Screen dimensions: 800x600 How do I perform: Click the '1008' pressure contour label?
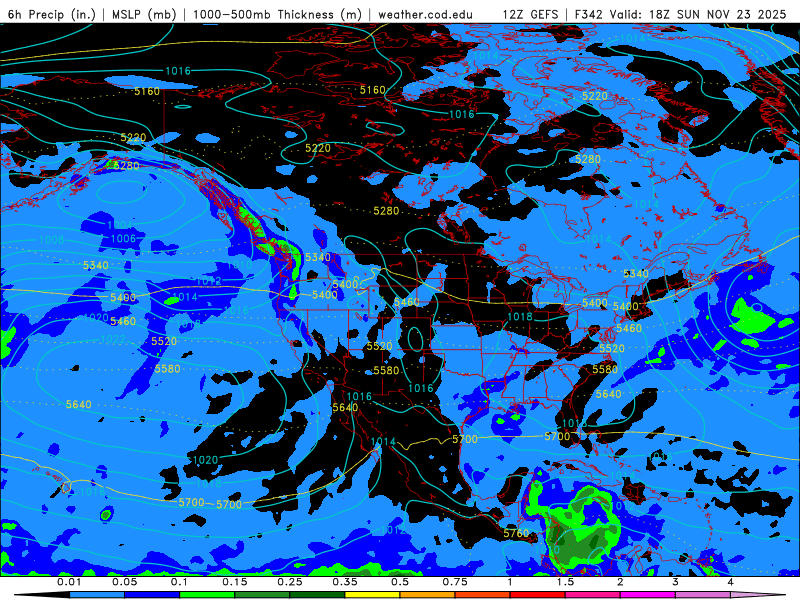coord(52,240)
